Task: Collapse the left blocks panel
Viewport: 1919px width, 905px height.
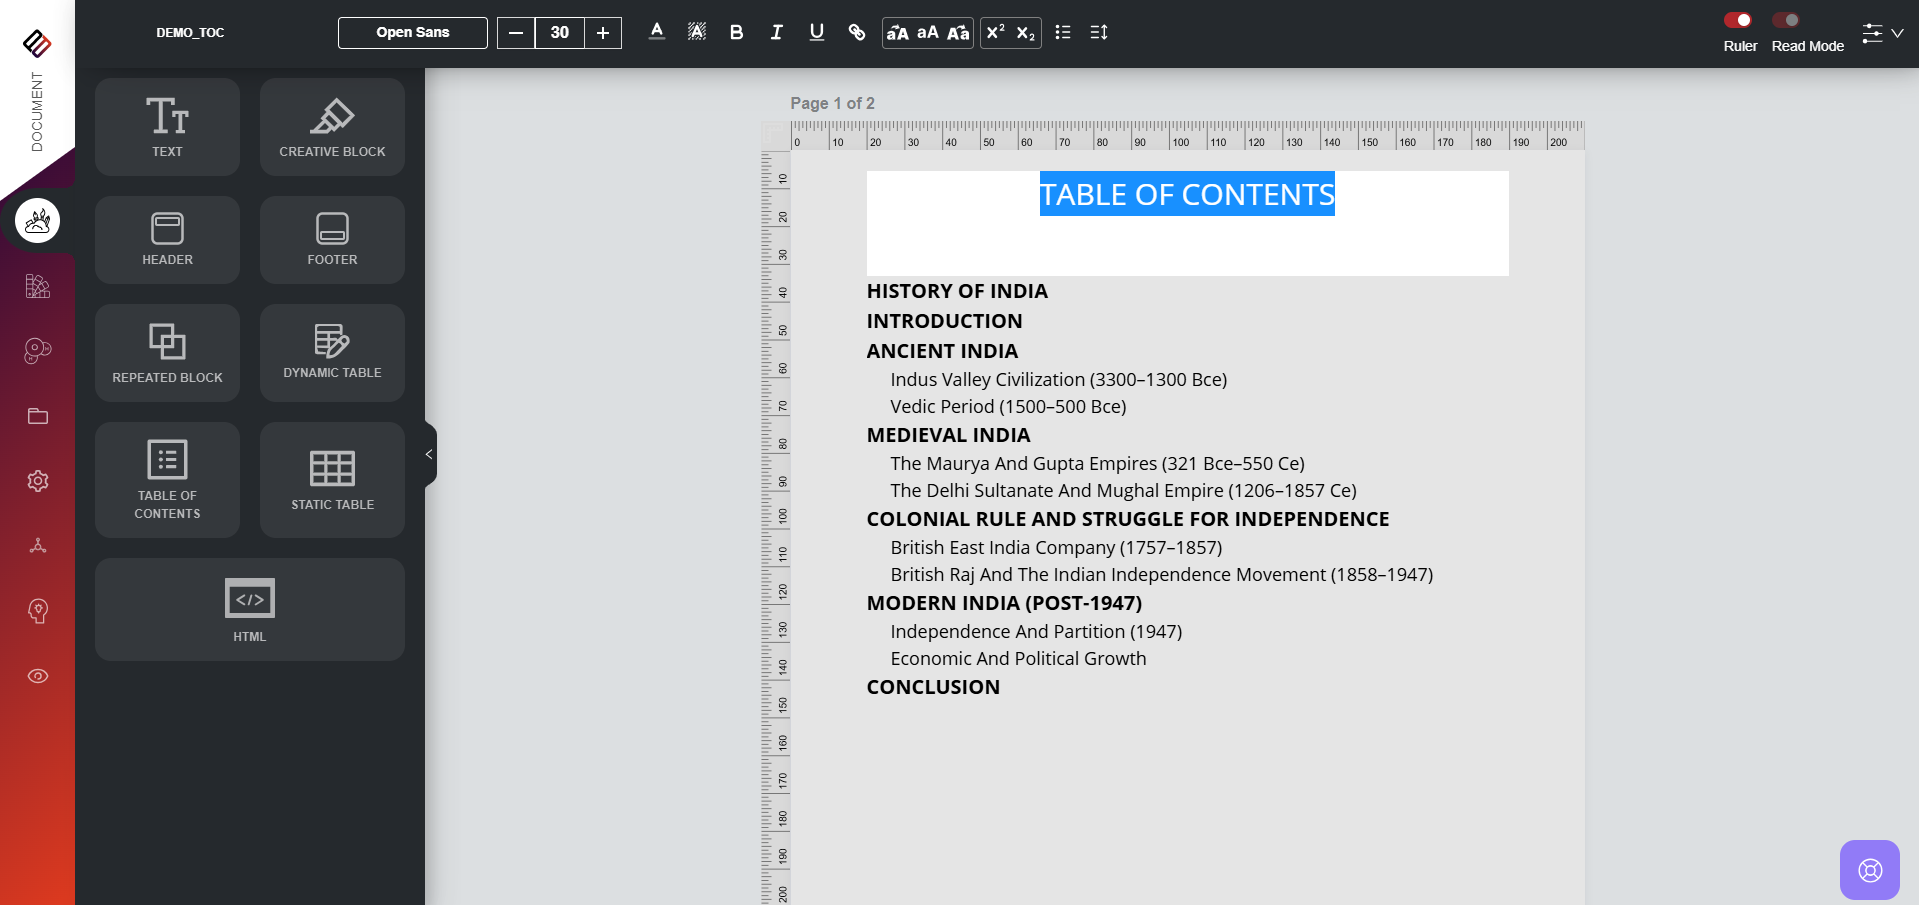Action: coord(430,454)
